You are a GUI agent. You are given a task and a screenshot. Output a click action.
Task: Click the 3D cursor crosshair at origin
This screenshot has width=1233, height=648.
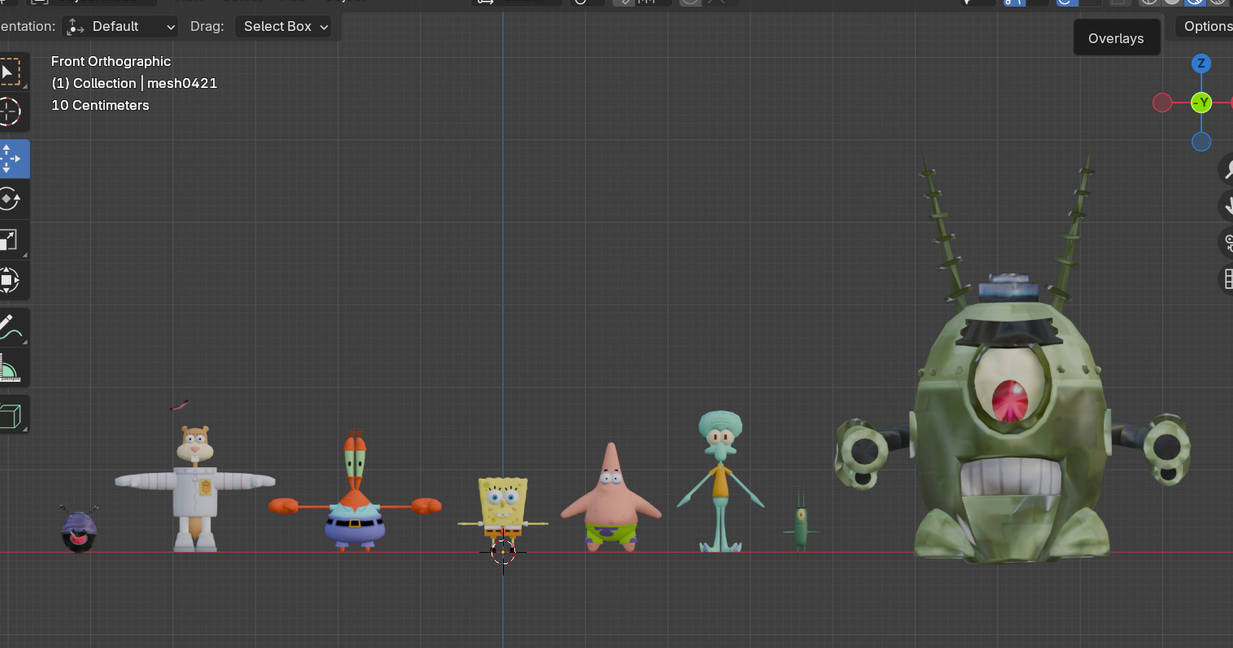coord(503,551)
